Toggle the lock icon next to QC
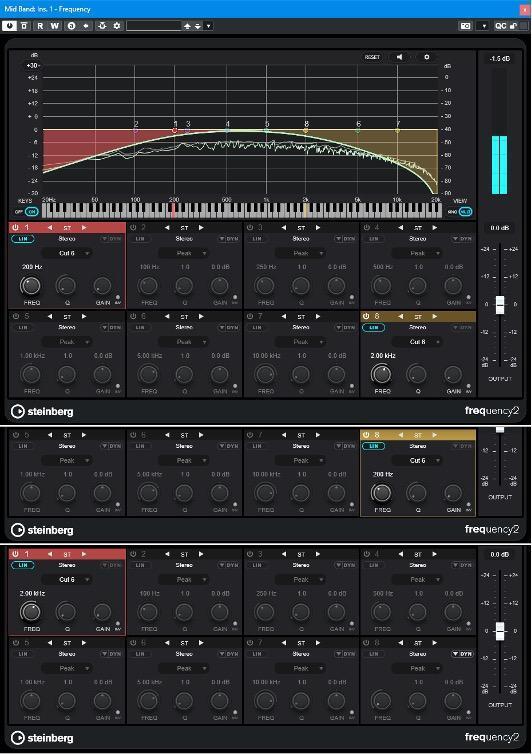532x754 pixels. 513,26
